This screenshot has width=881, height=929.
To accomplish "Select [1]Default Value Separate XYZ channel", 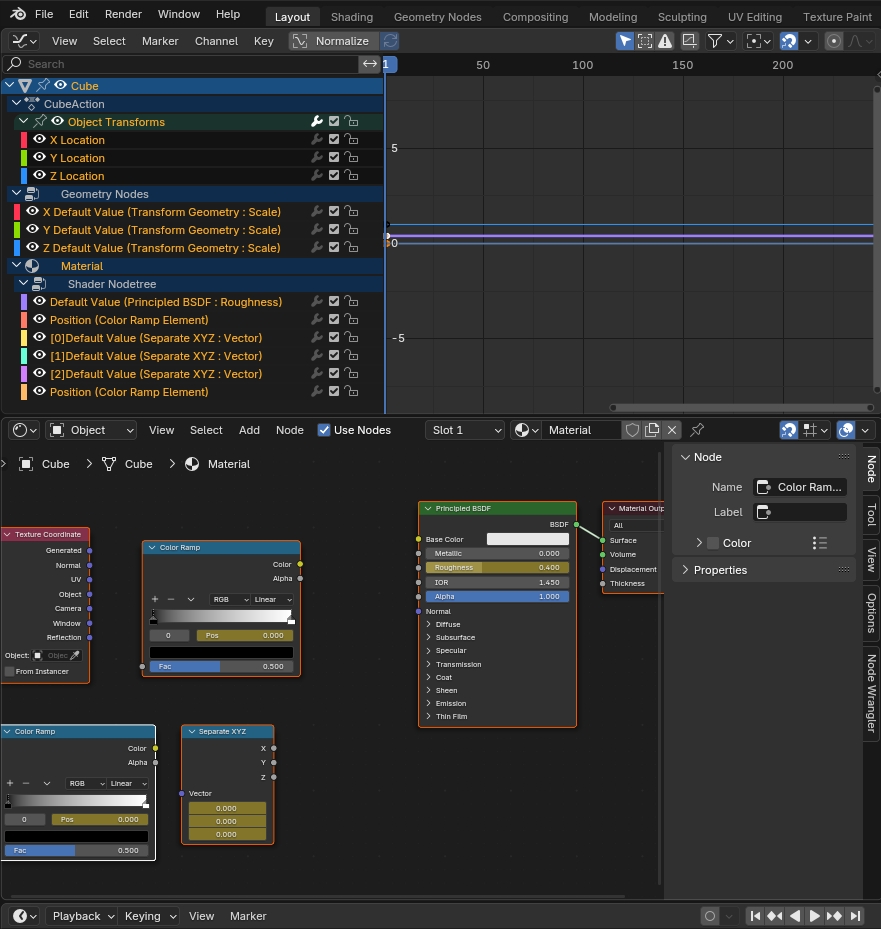I will click(x=156, y=355).
